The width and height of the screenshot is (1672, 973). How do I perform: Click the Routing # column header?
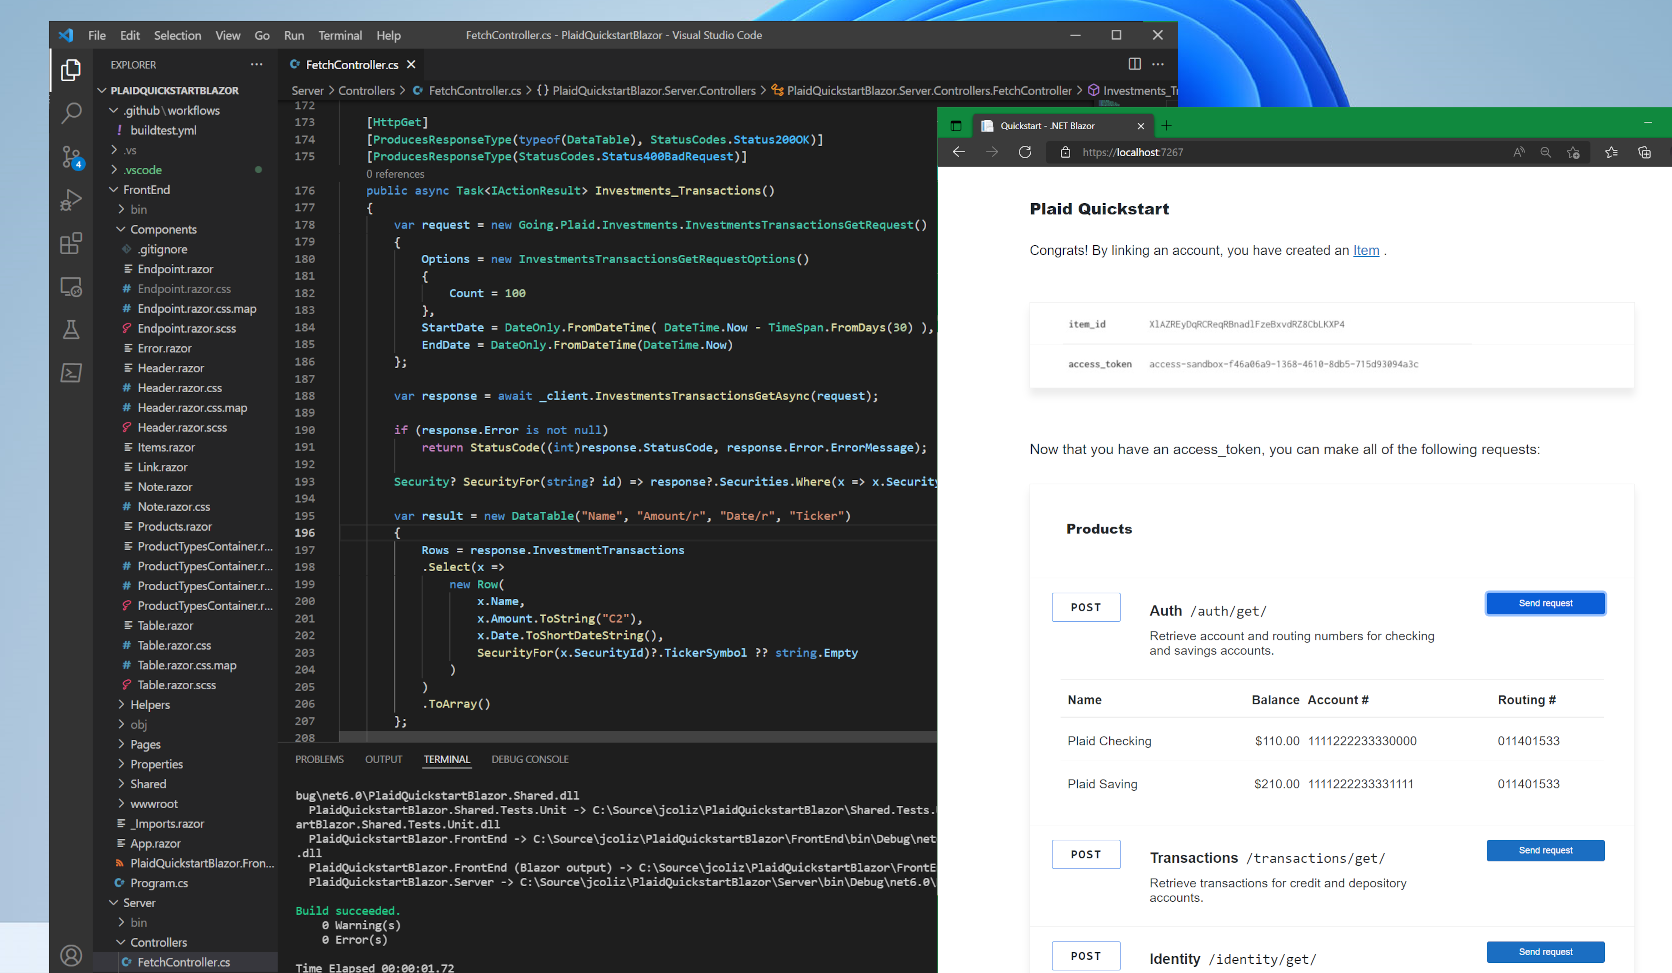(1526, 700)
